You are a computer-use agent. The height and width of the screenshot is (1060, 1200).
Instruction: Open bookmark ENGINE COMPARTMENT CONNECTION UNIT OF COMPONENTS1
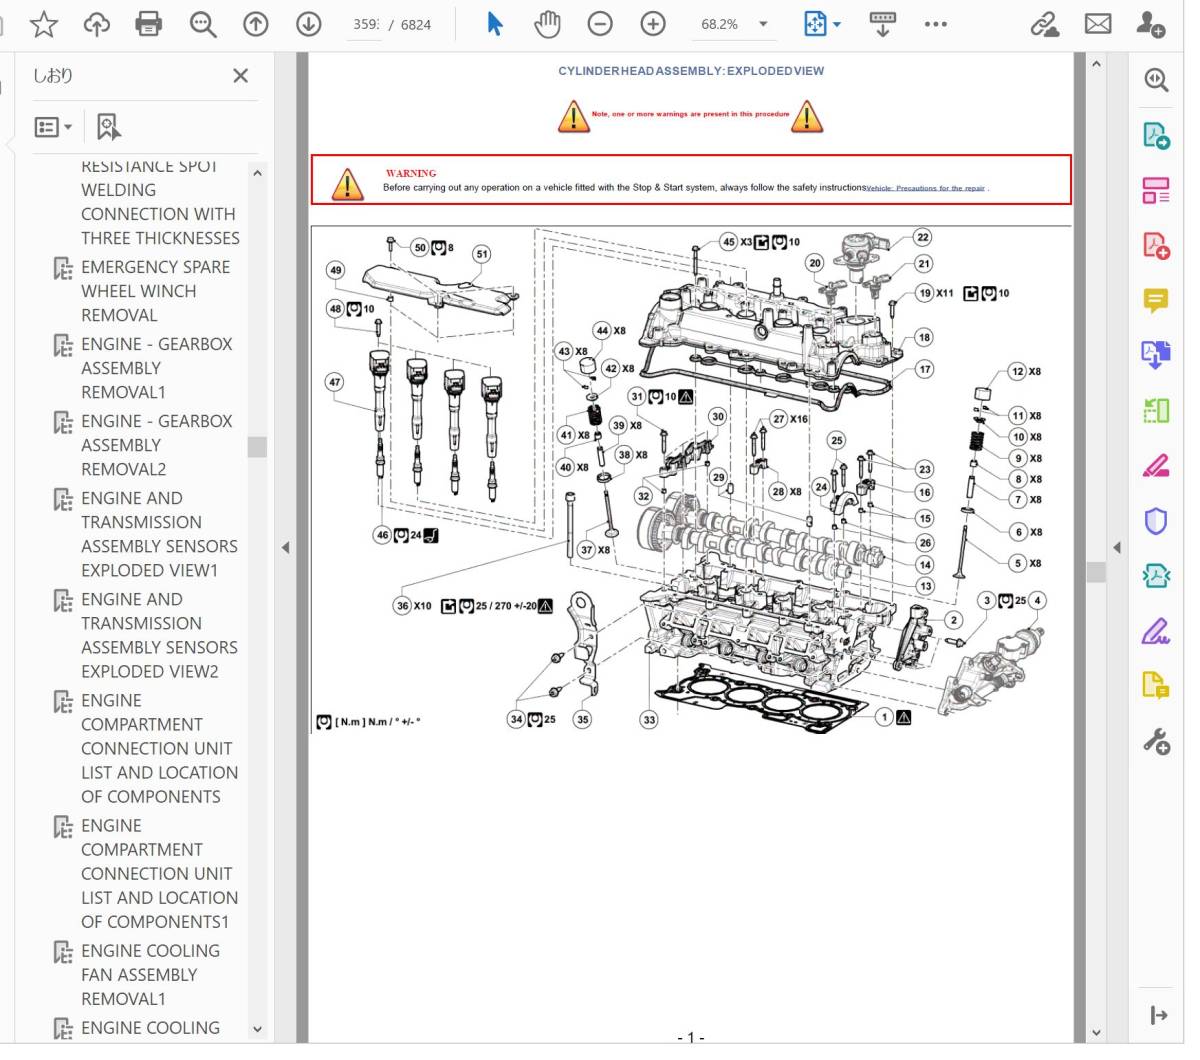click(x=159, y=873)
